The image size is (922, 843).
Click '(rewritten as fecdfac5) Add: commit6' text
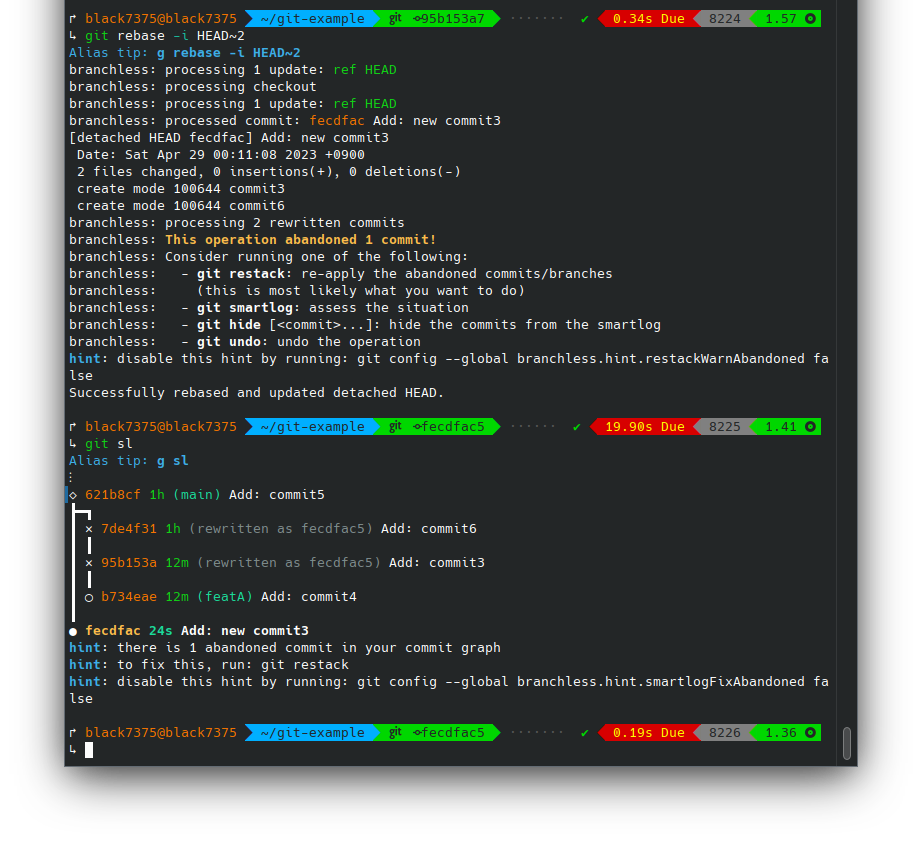(333, 529)
